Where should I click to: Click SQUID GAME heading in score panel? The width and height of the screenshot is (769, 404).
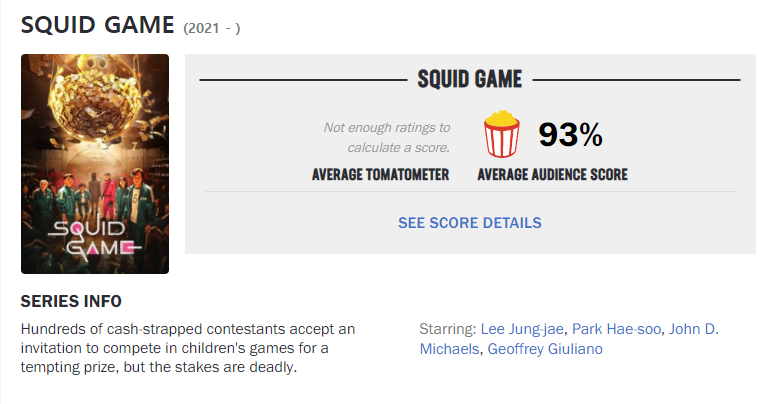(470, 79)
